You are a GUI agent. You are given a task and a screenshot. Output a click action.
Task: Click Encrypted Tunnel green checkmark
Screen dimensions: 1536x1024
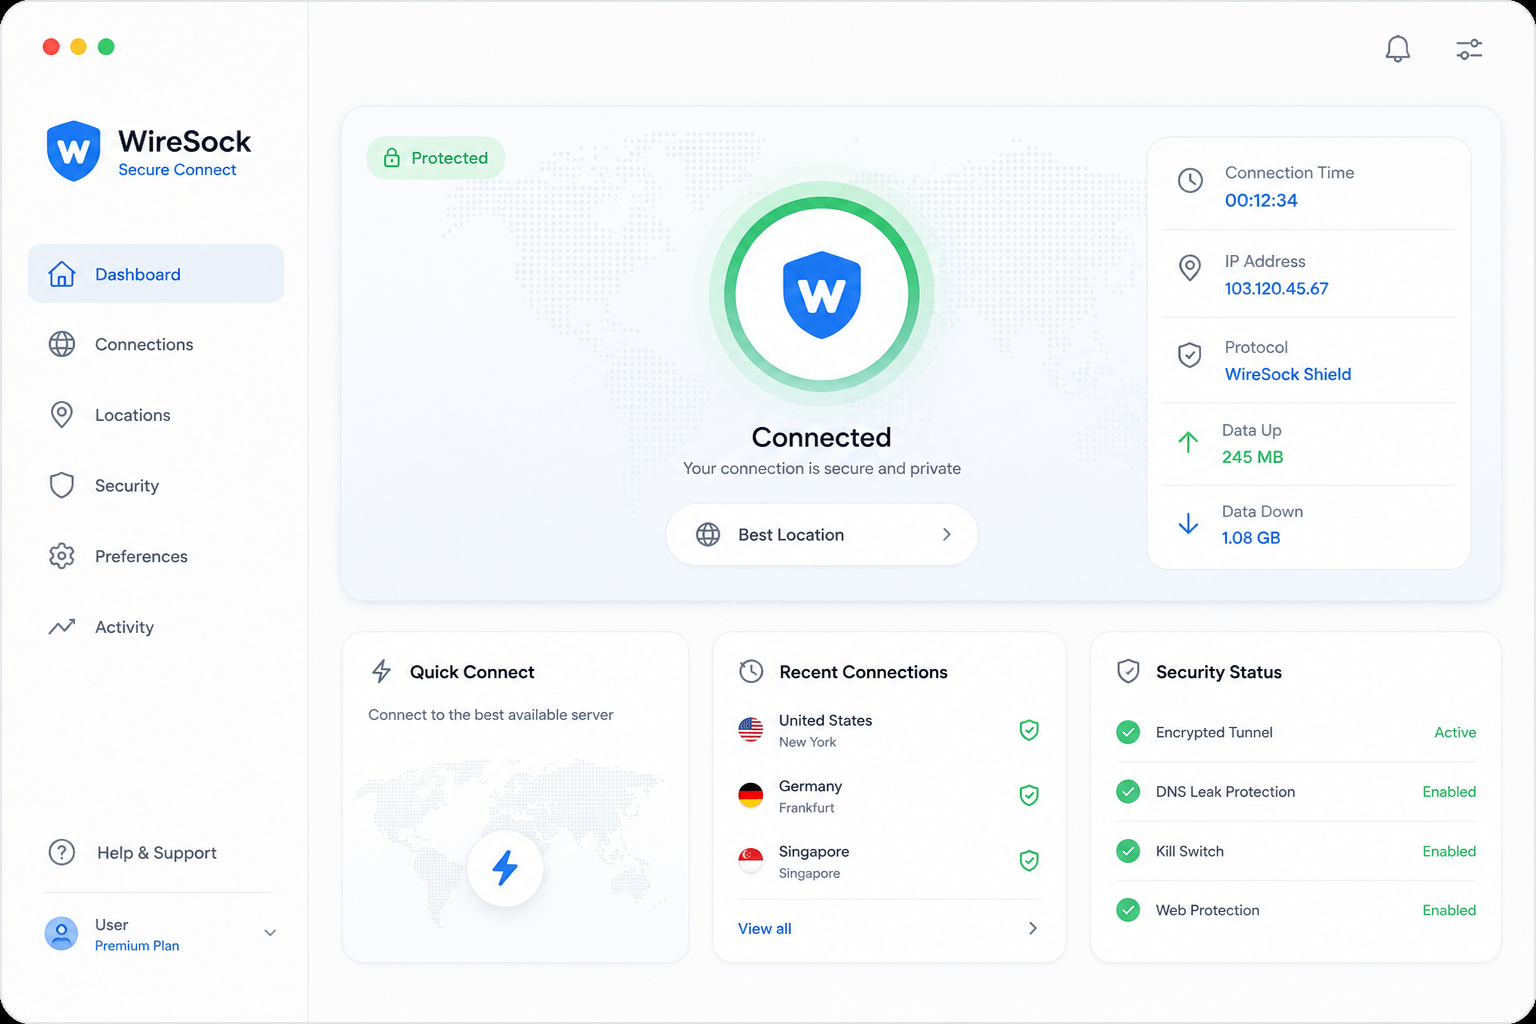1128,732
